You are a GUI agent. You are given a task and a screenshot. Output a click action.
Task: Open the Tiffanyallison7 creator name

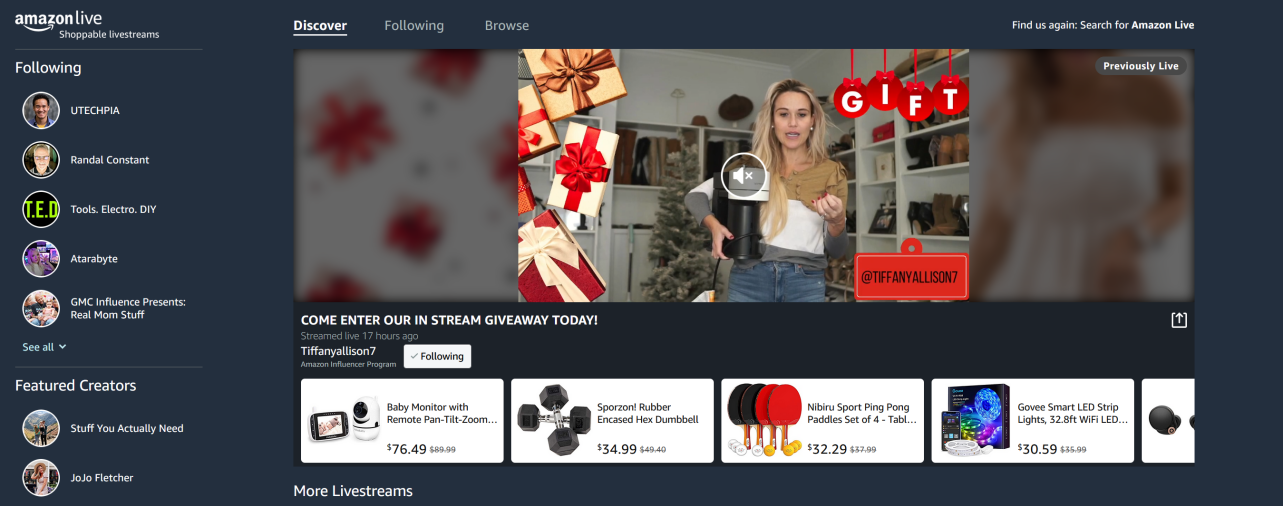(x=338, y=351)
